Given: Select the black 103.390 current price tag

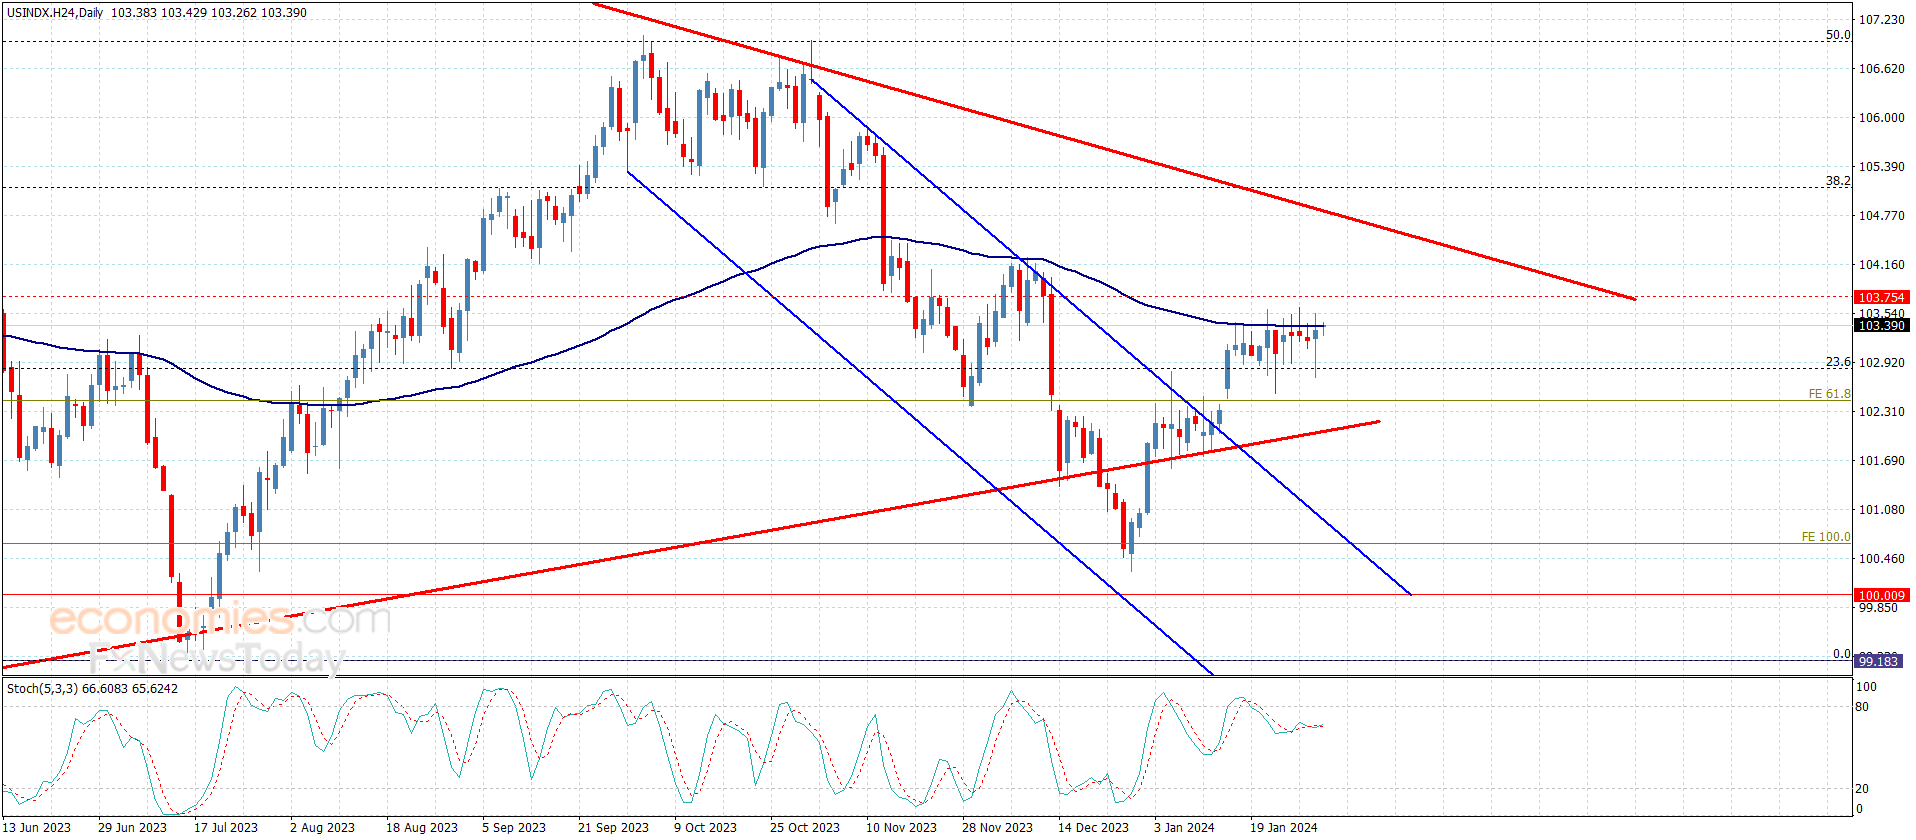Looking at the screenshot, I should tap(1881, 325).
